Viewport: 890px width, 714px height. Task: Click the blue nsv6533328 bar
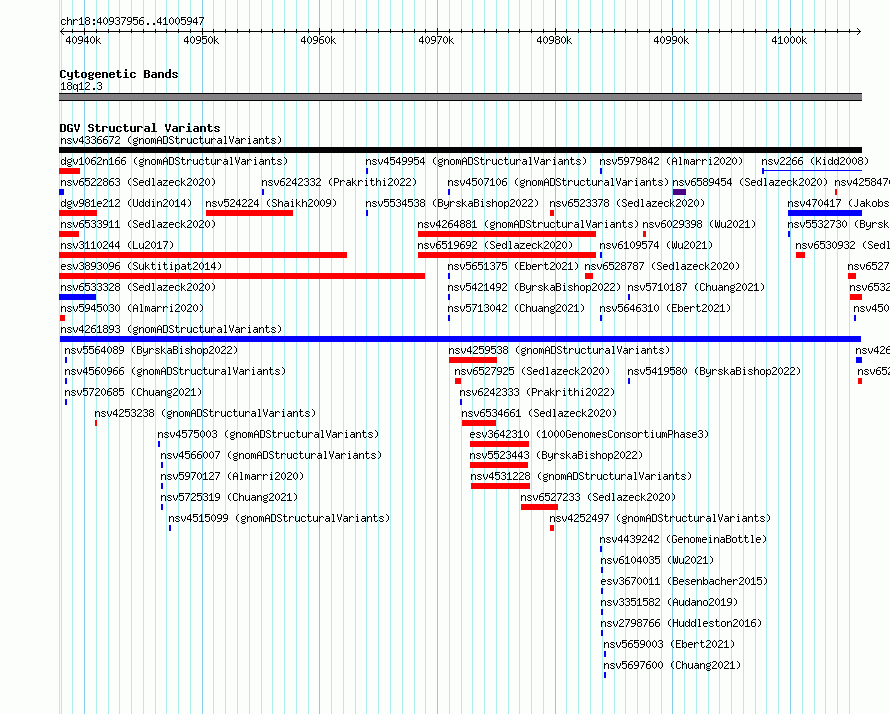click(x=78, y=297)
